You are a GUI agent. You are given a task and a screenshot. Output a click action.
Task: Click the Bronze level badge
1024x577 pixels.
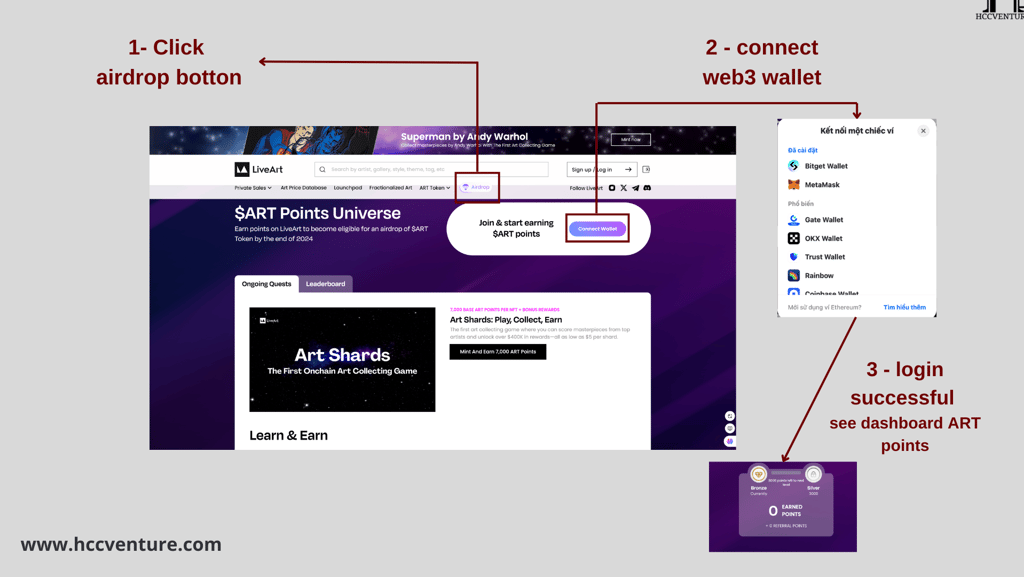coord(758,474)
